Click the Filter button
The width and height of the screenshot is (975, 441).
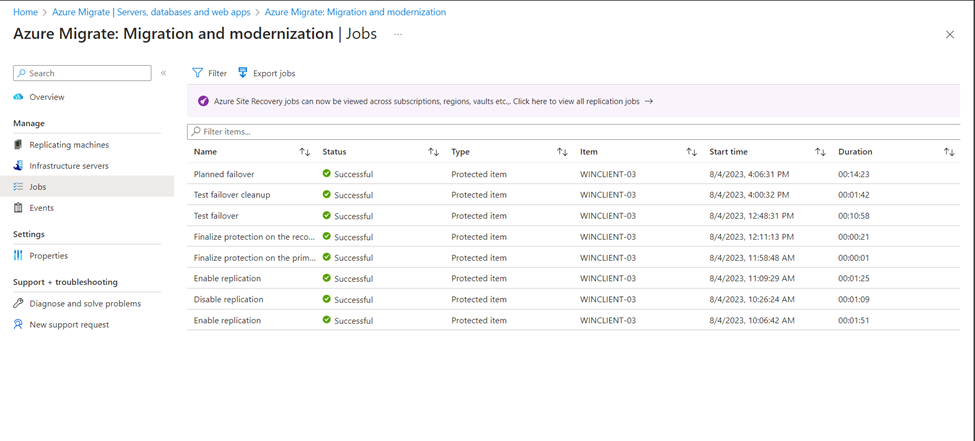click(210, 73)
